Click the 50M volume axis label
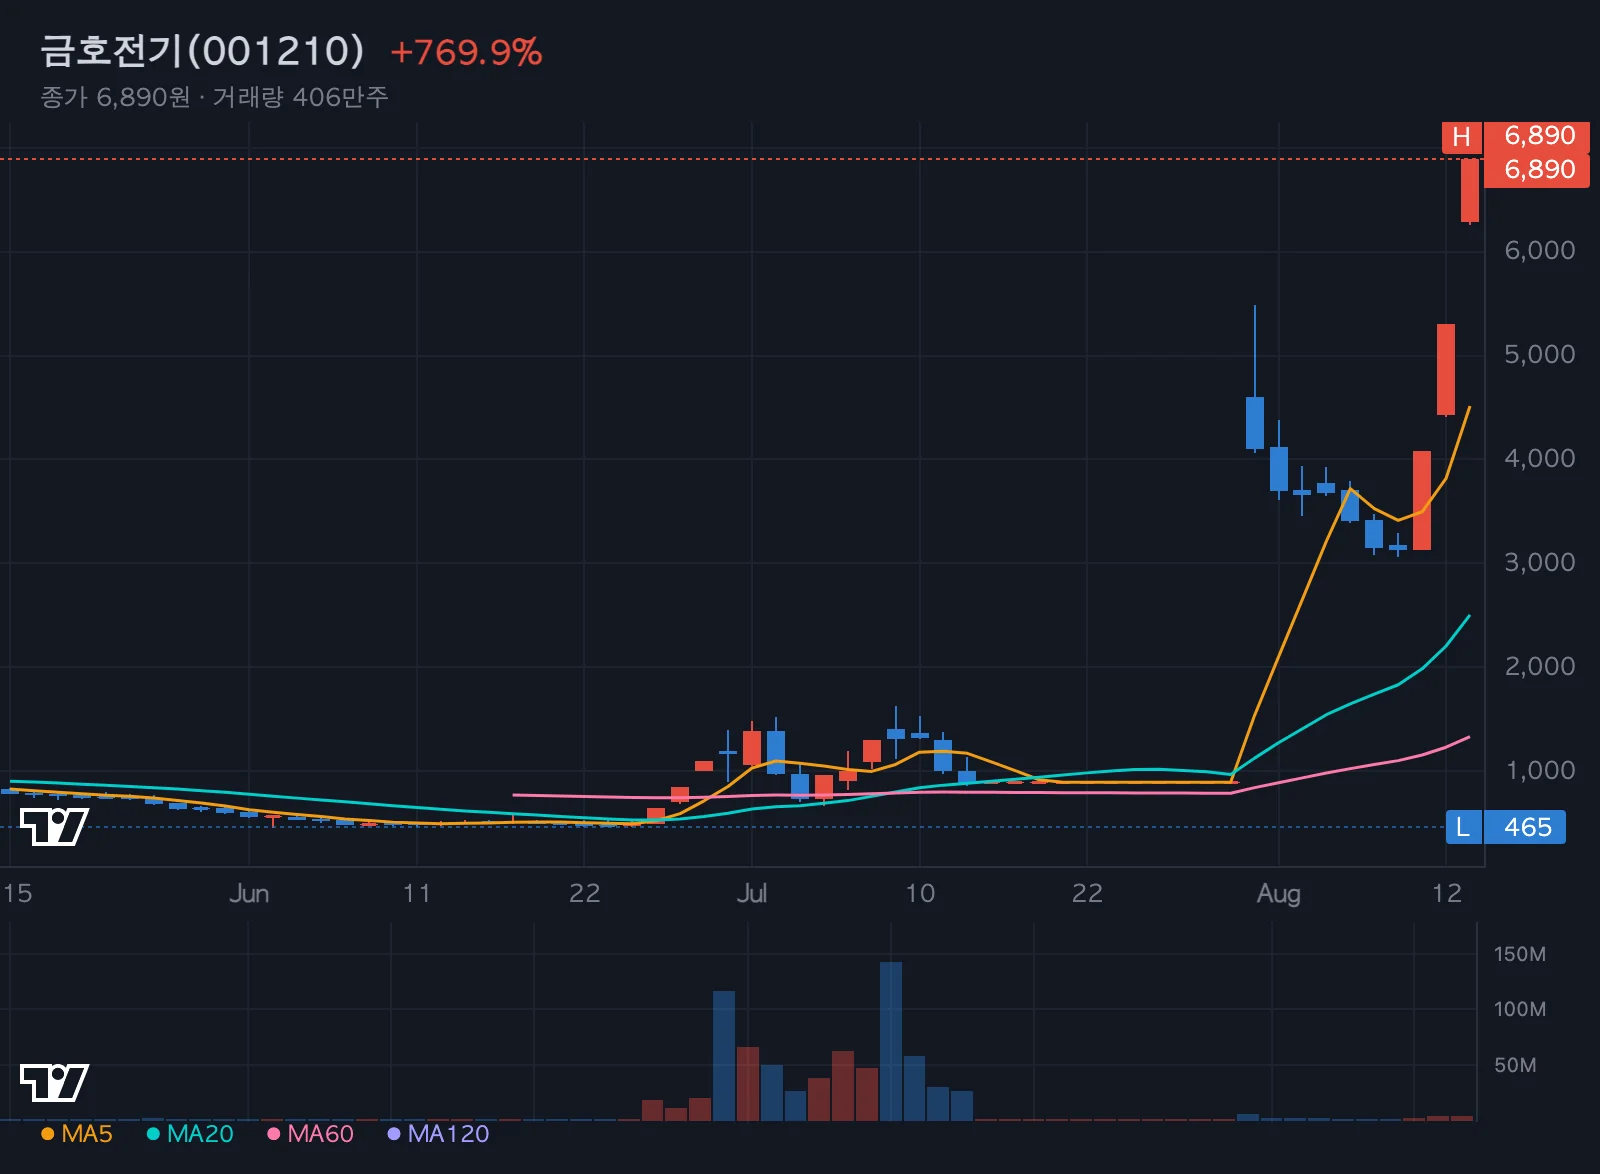Screen dimensions: 1600x1174 [x=1515, y=1065]
